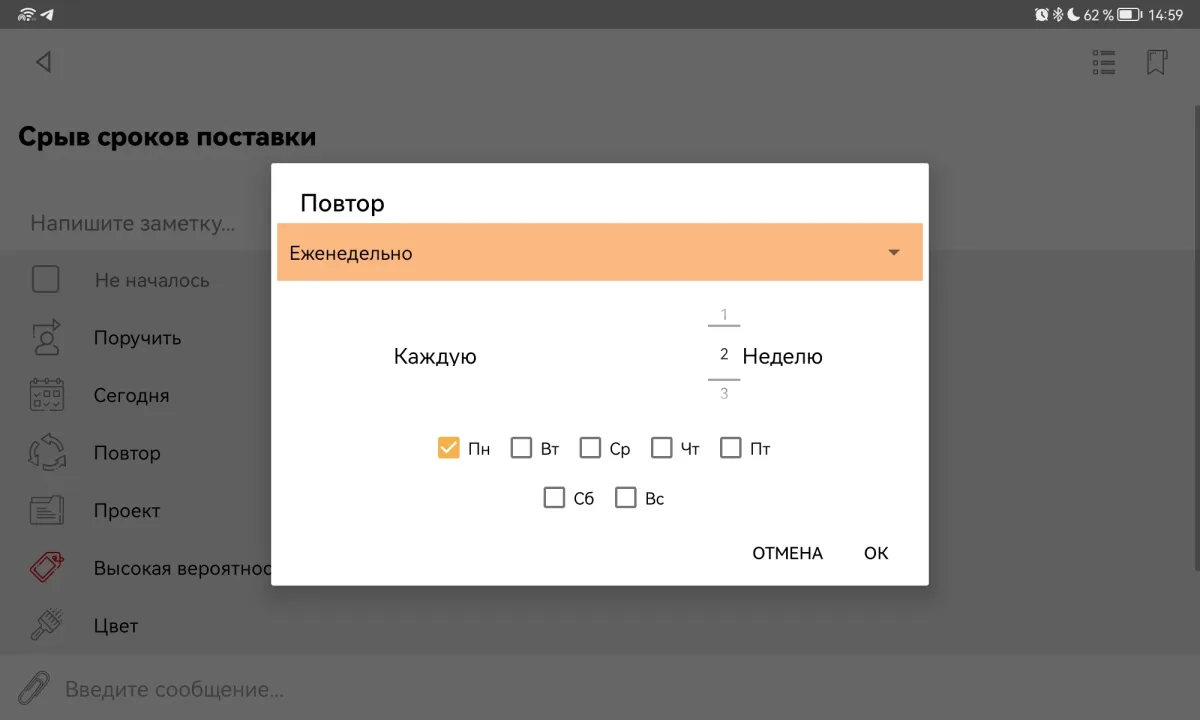1200x720 pixels.
Task: Tap the paperclip attachment icon
Action: (34, 689)
